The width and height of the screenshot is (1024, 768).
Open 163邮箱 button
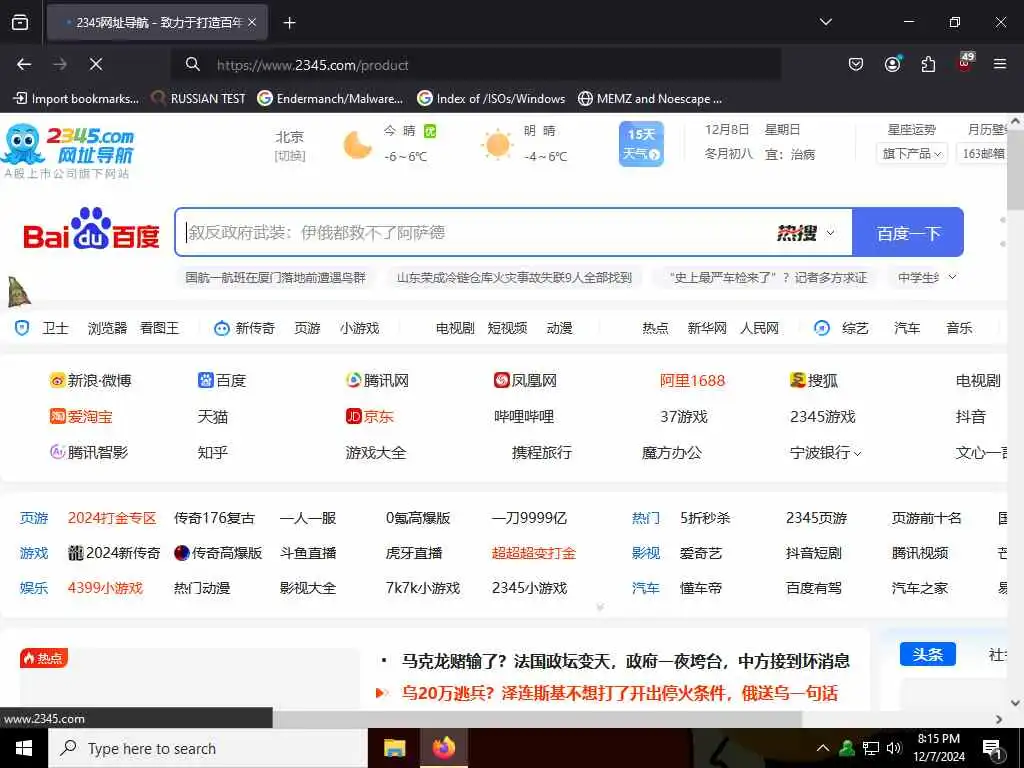[982, 153]
